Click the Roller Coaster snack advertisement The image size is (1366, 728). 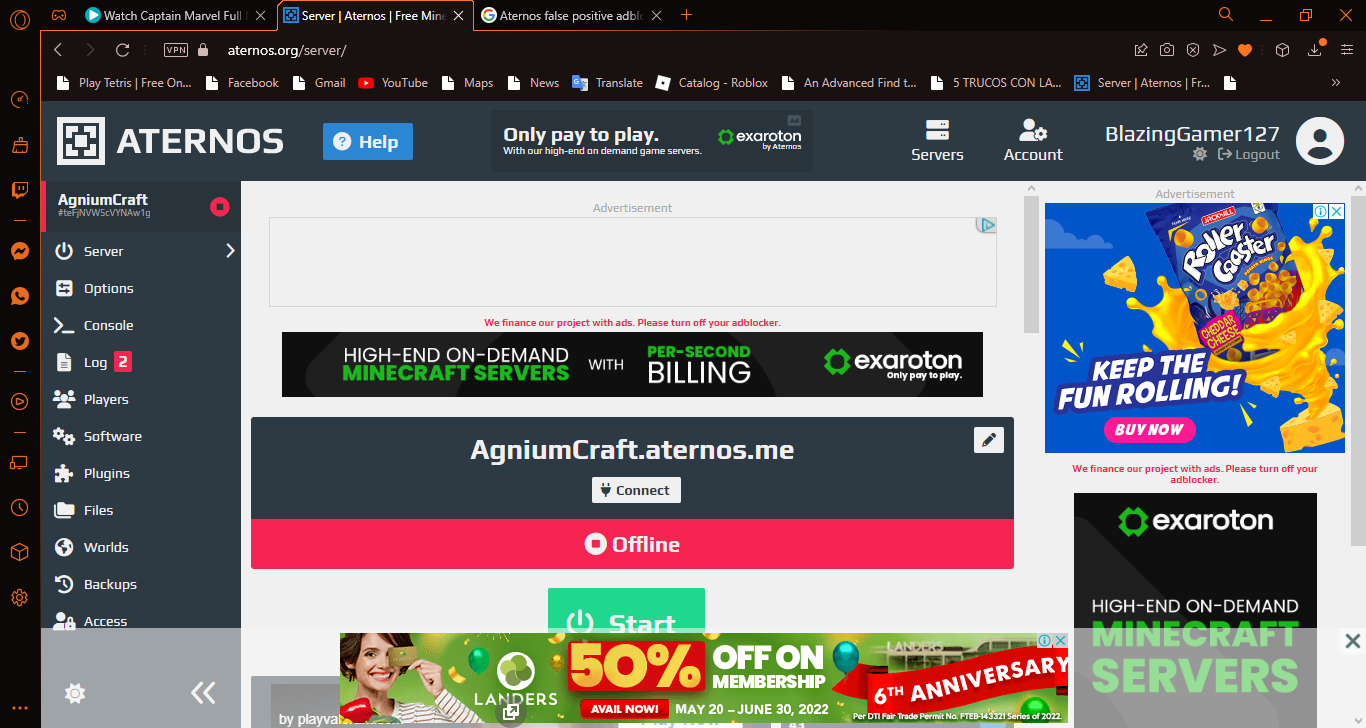tap(1195, 328)
